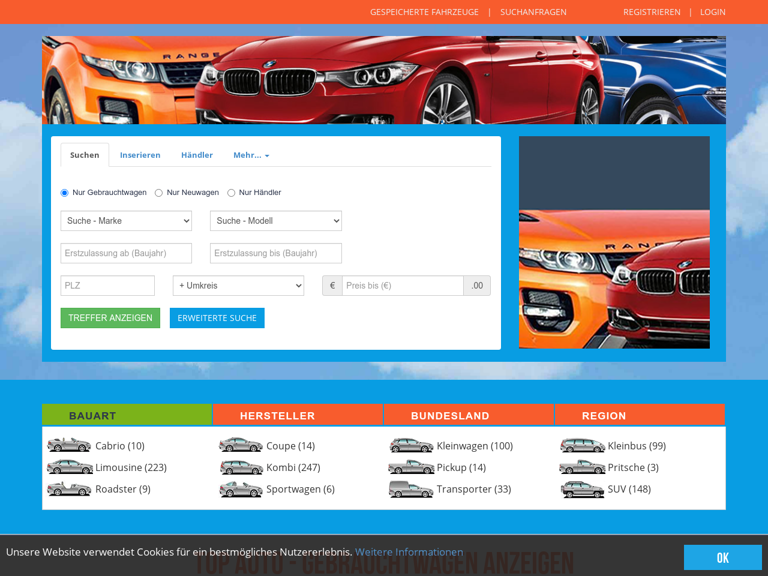Expand the Mehr... tab menu

tap(251, 155)
